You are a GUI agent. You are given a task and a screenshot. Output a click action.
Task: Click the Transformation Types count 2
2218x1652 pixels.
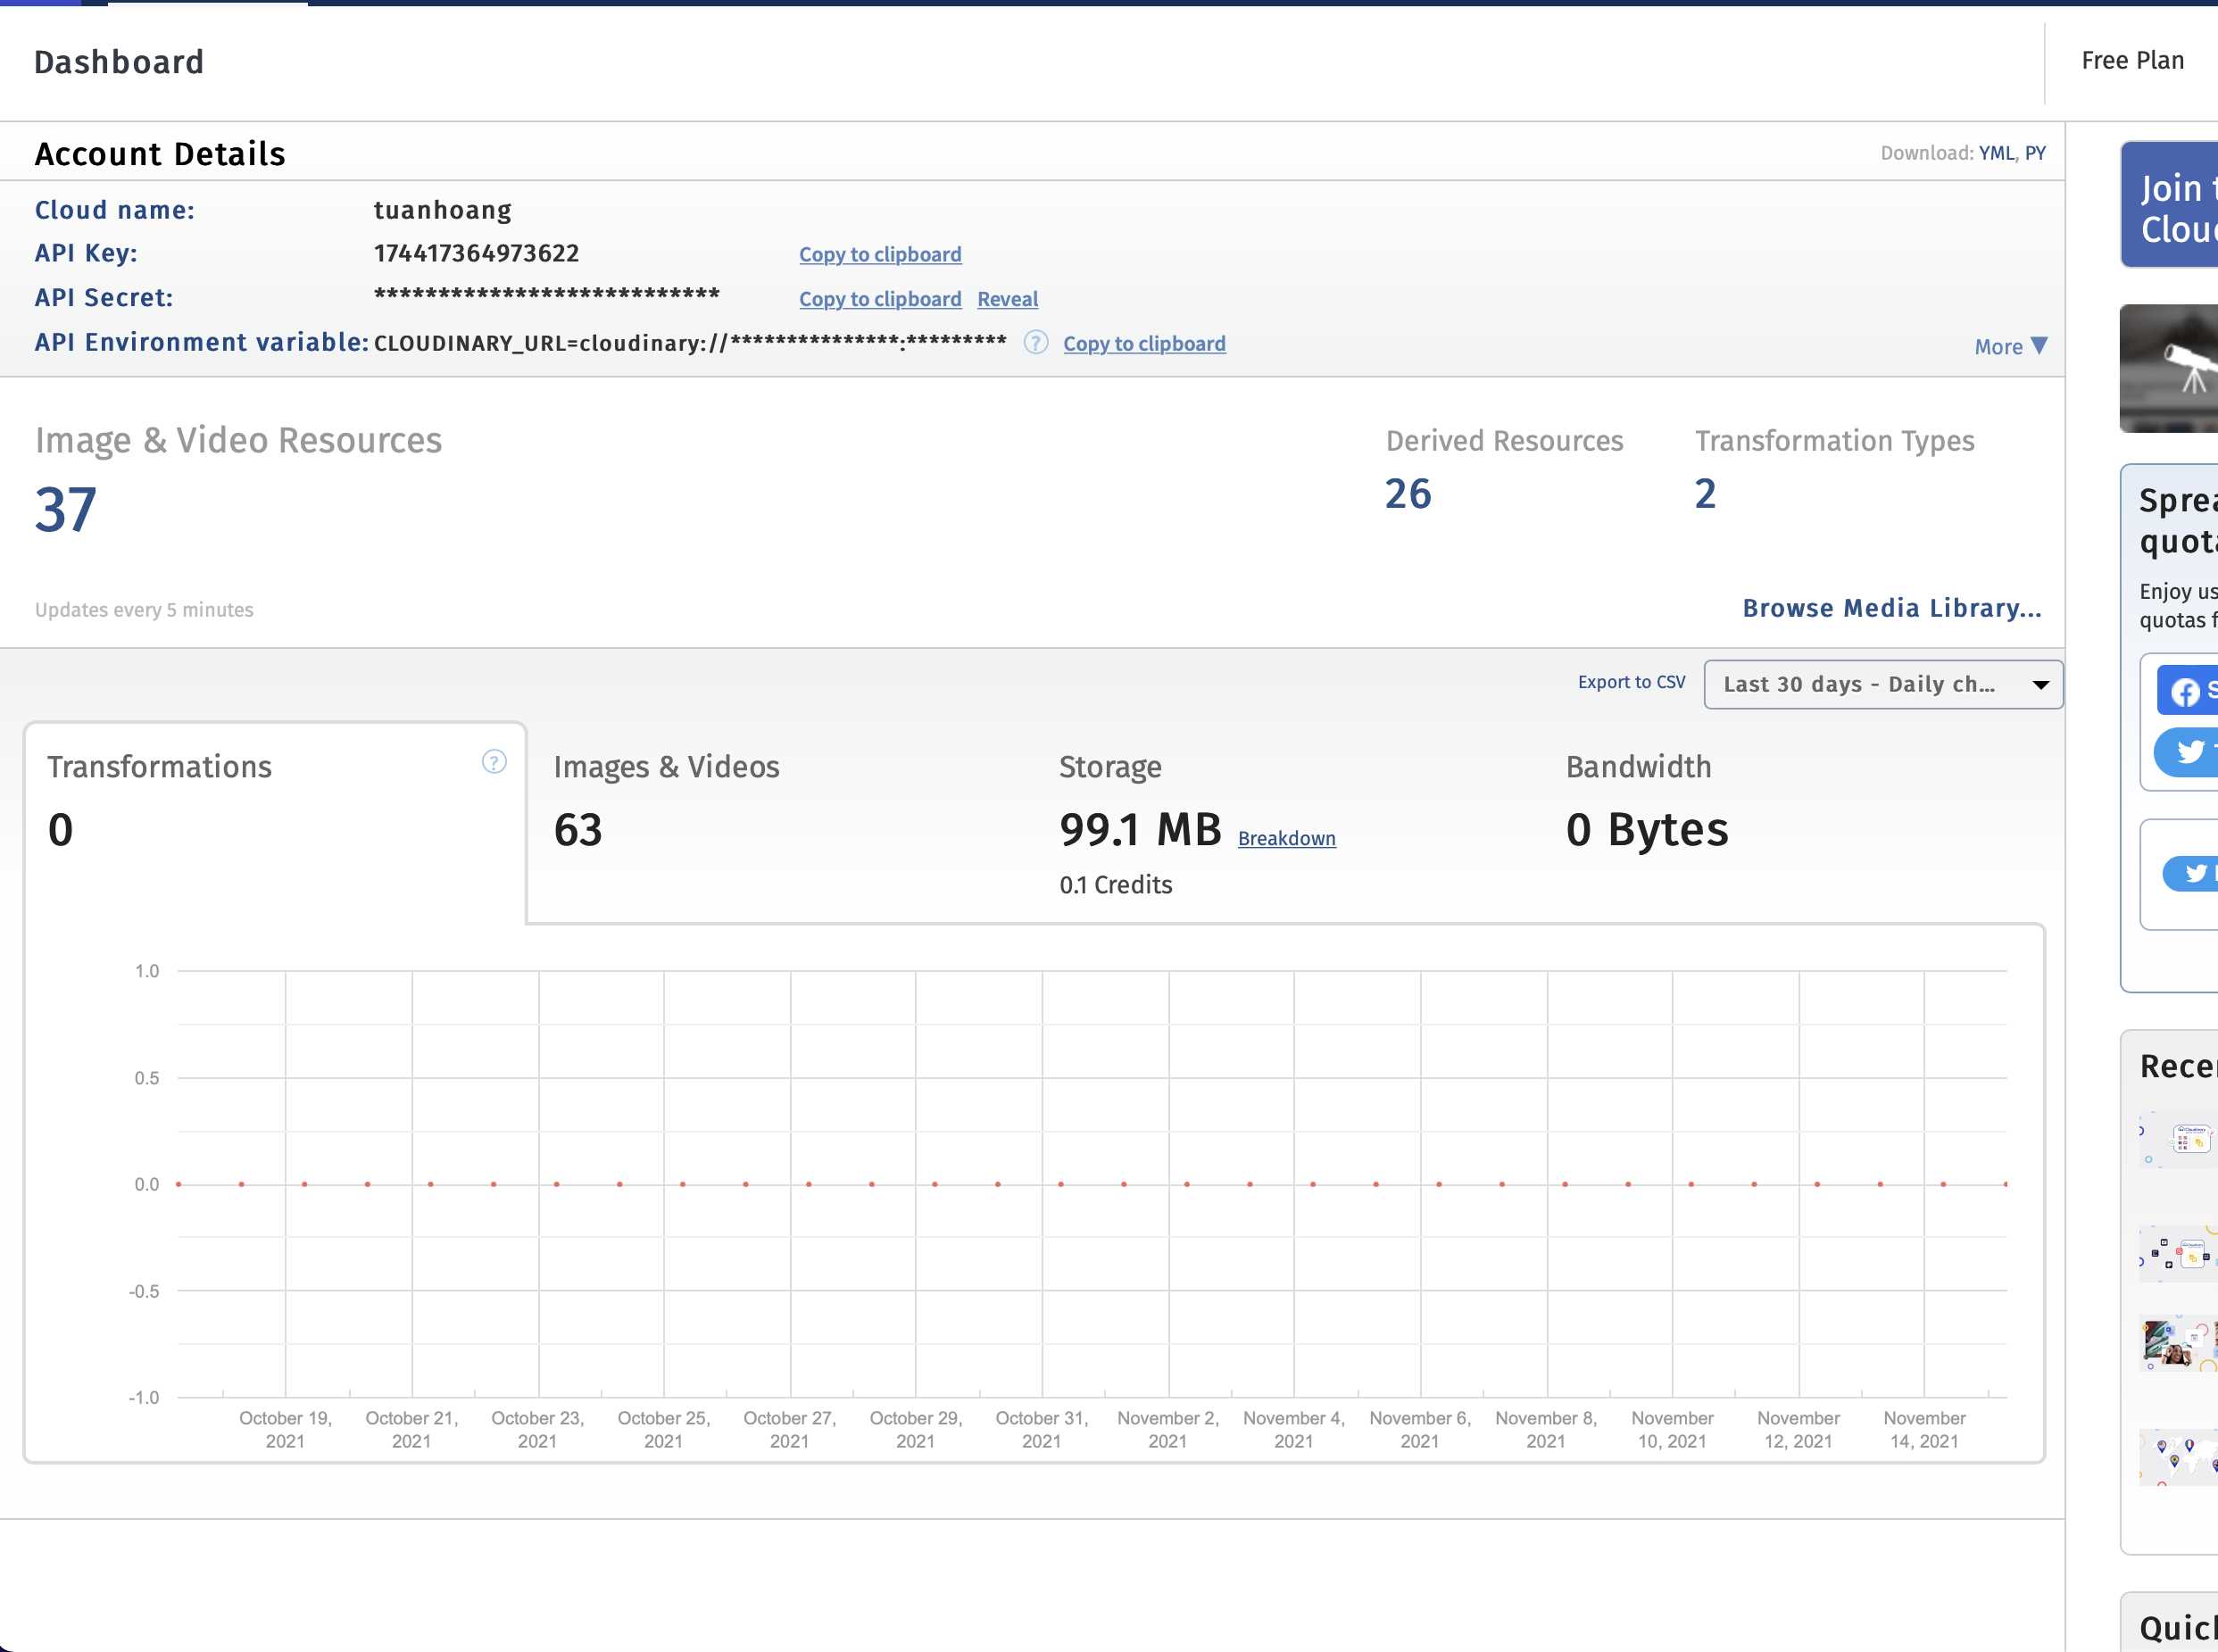[x=1706, y=494]
